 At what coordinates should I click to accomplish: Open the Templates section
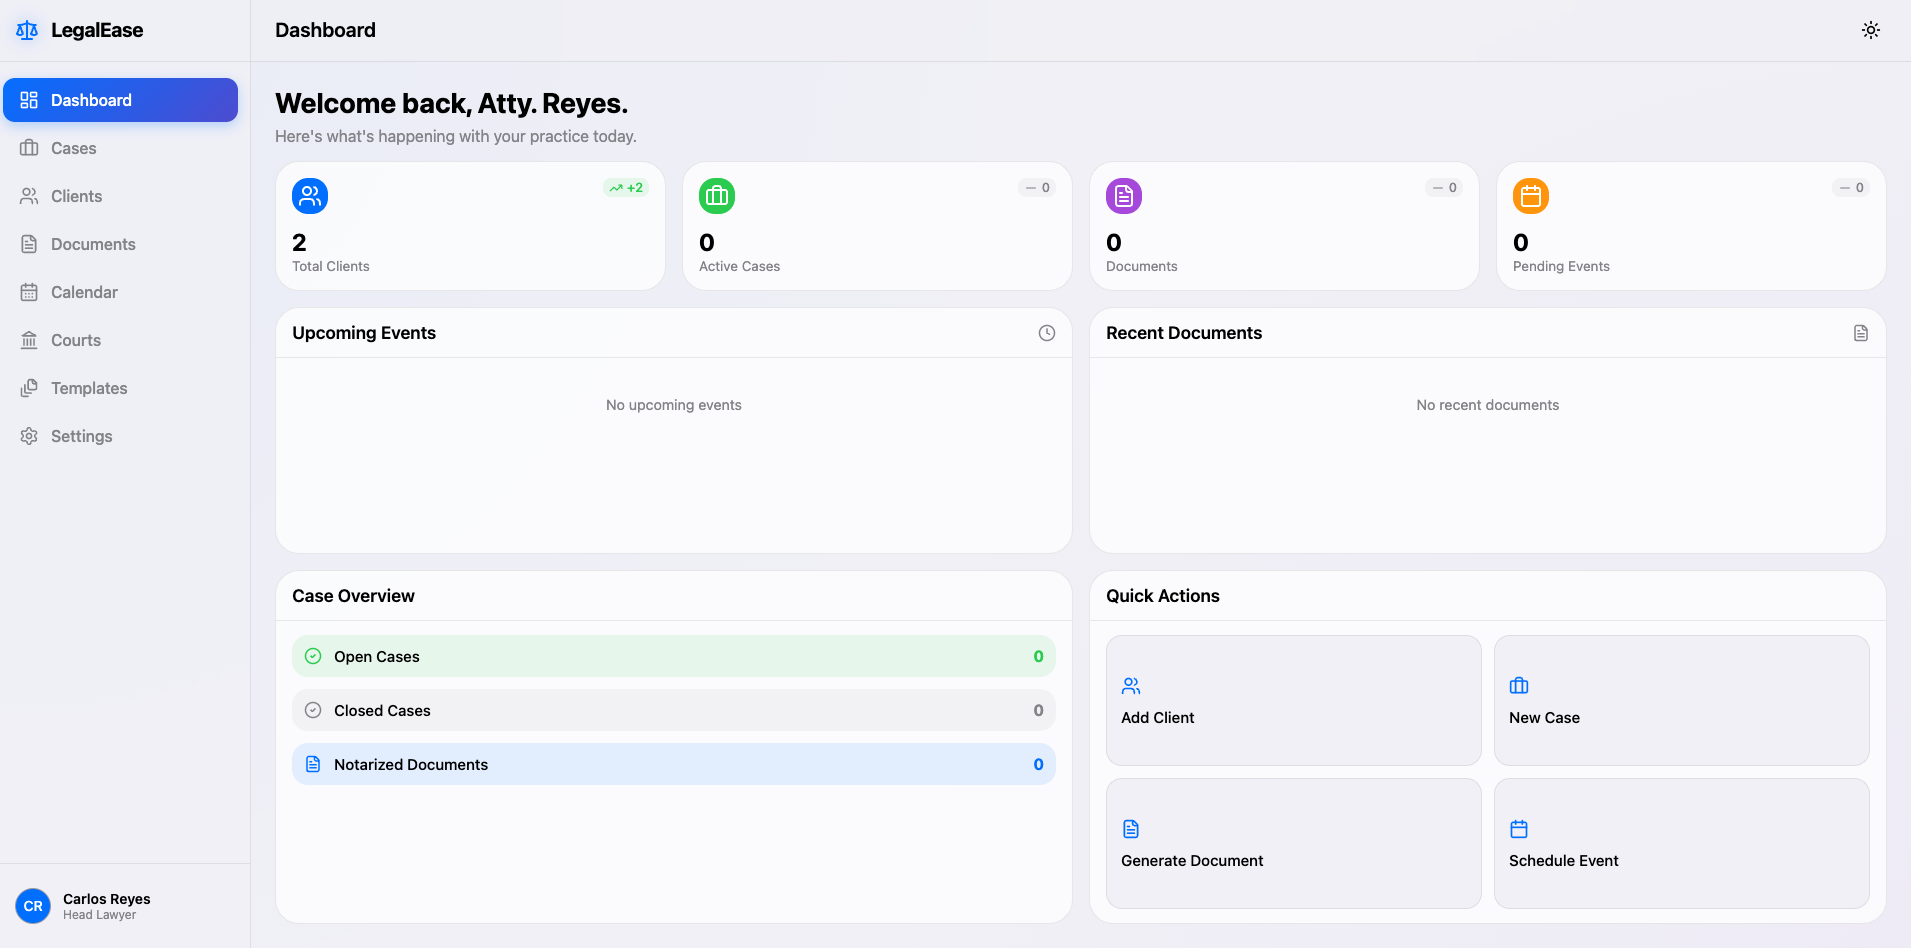[120, 388]
